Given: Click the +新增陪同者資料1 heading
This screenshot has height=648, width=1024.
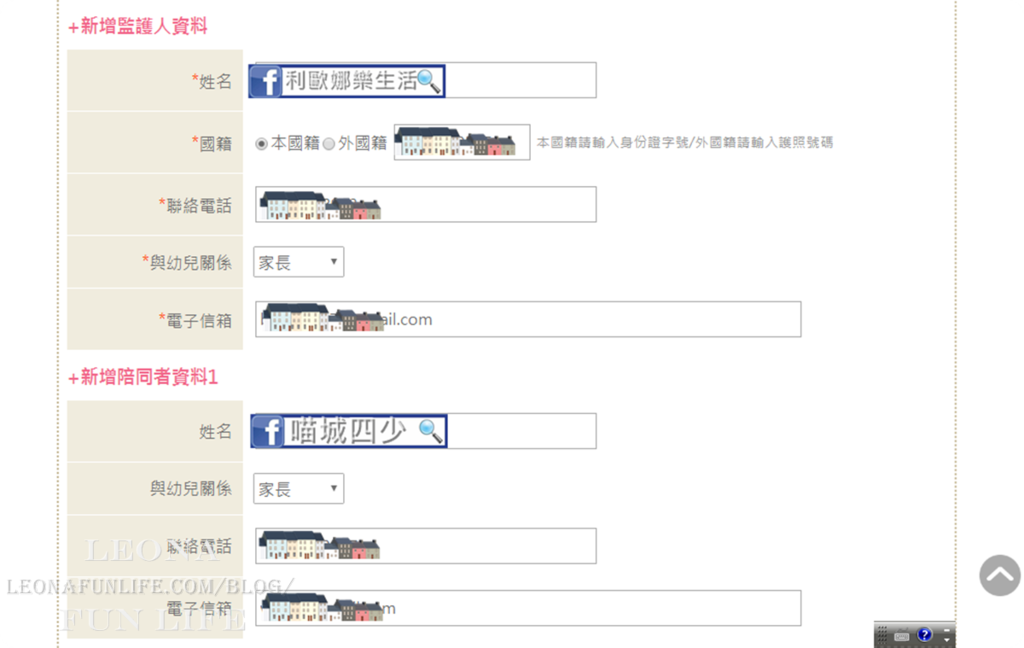Looking at the screenshot, I should (143, 377).
